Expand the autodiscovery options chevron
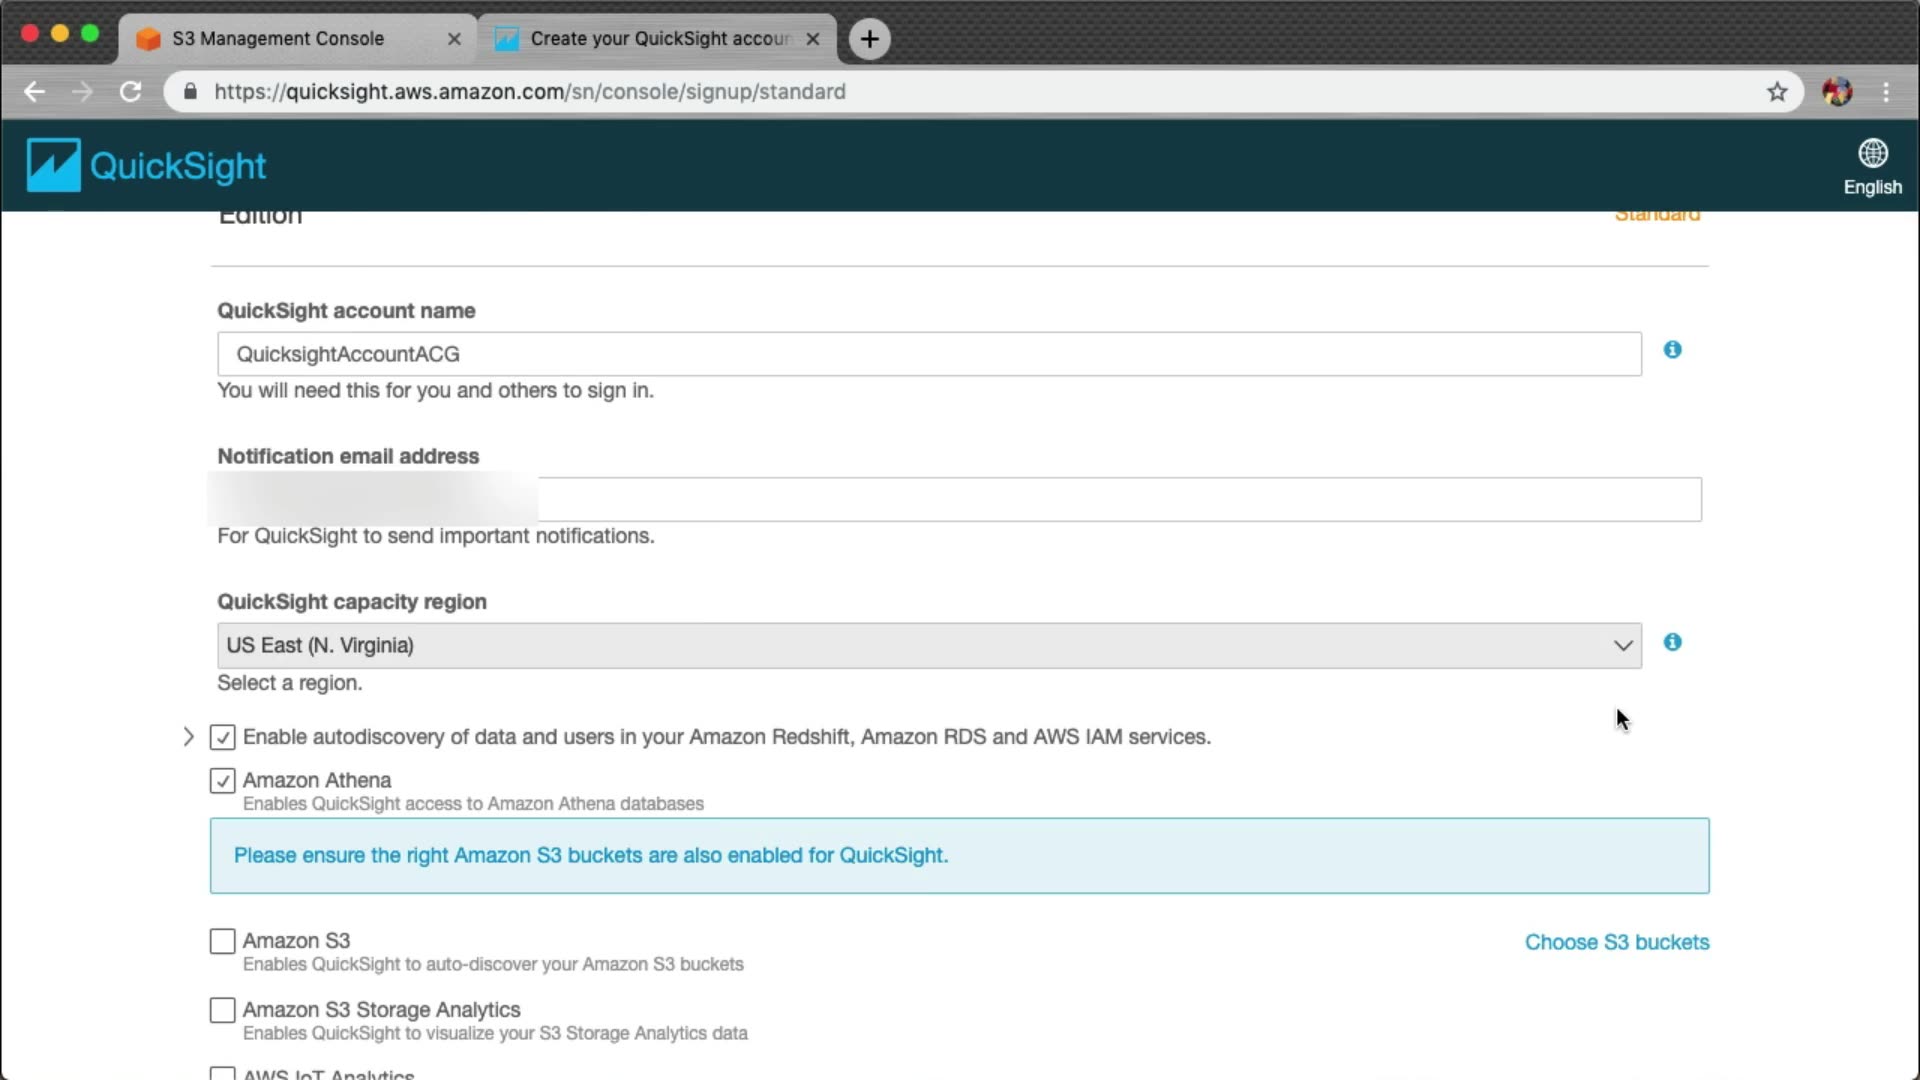 [x=188, y=738]
